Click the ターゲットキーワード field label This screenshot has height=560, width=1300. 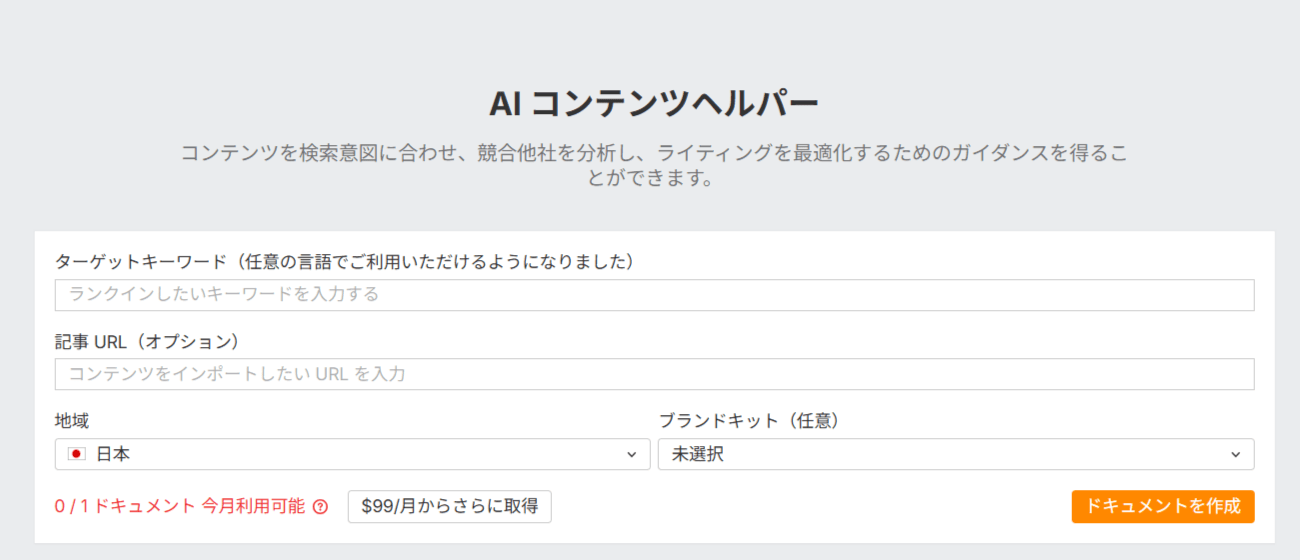pyautogui.click(x=345, y=262)
